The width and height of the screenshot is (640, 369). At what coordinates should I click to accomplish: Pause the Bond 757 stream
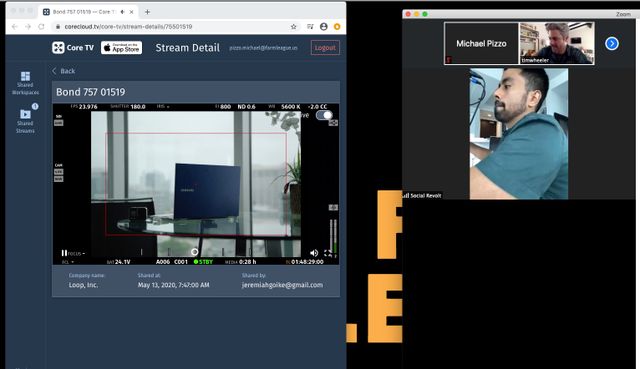click(64, 253)
